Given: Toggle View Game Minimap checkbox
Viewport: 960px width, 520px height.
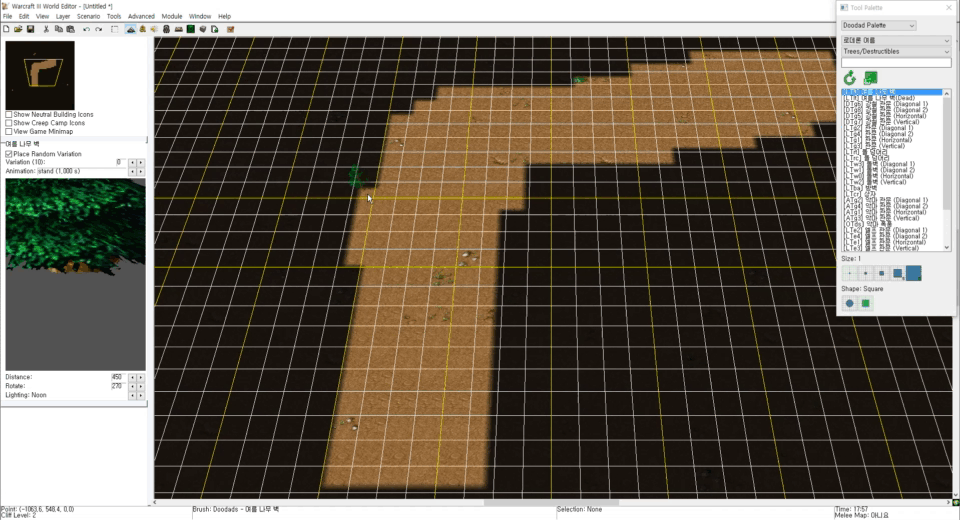Looking at the screenshot, I should [9, 132].
